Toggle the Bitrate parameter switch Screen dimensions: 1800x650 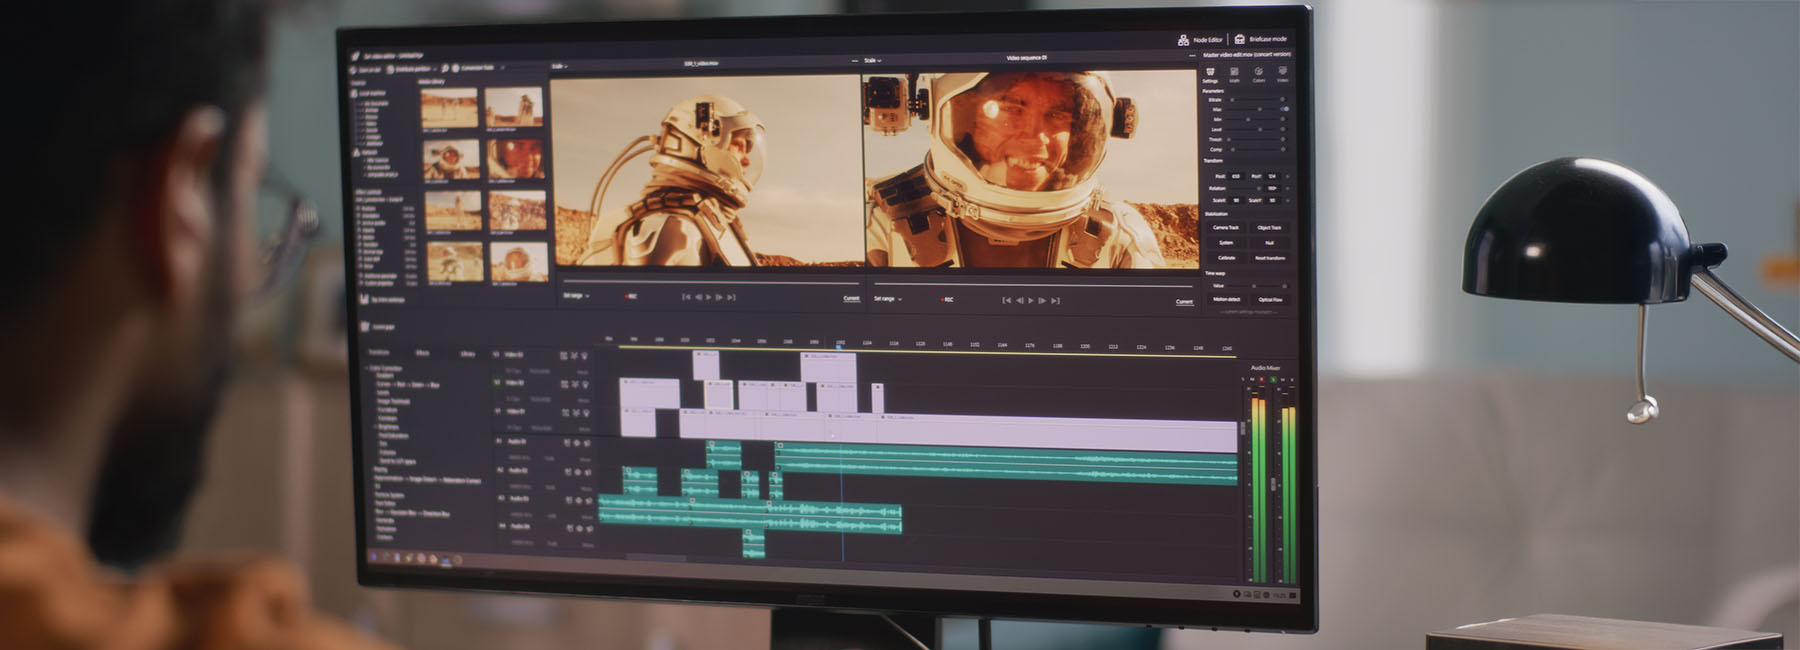(x=1283, y=99)
